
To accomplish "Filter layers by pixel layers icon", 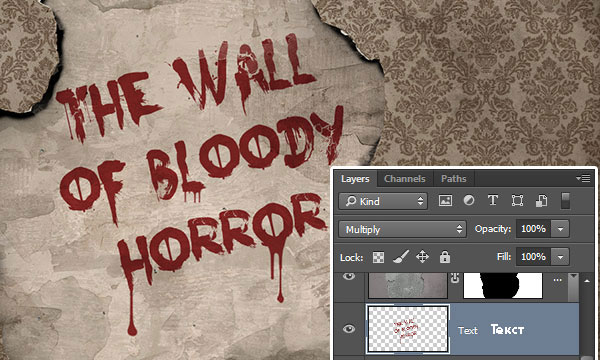I will (445, 201).
